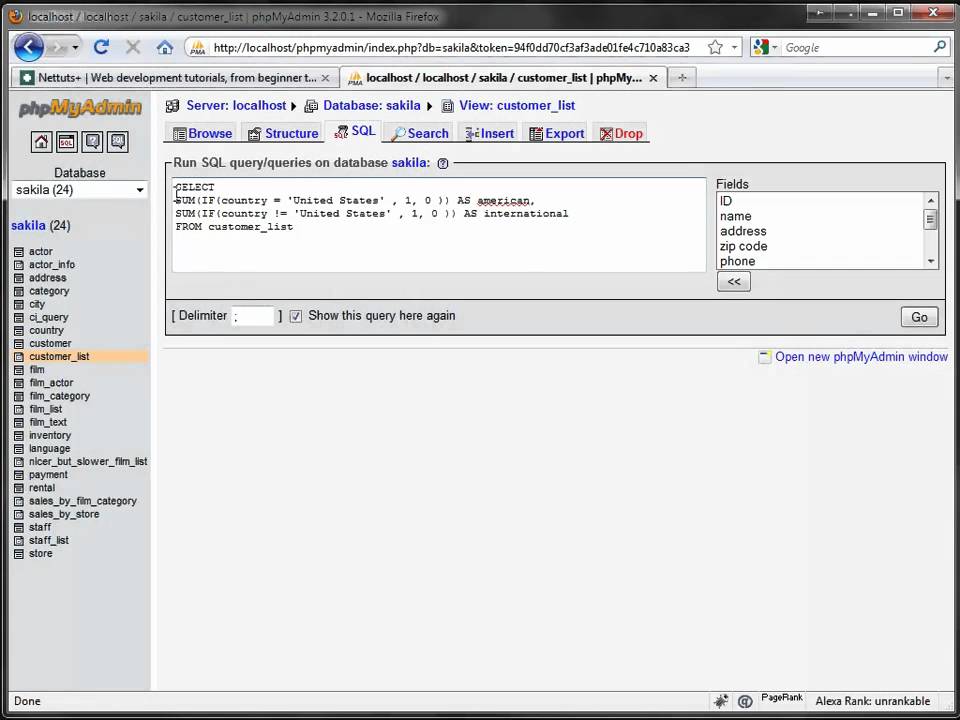Click the actor table browse icon

pos(19,252)
